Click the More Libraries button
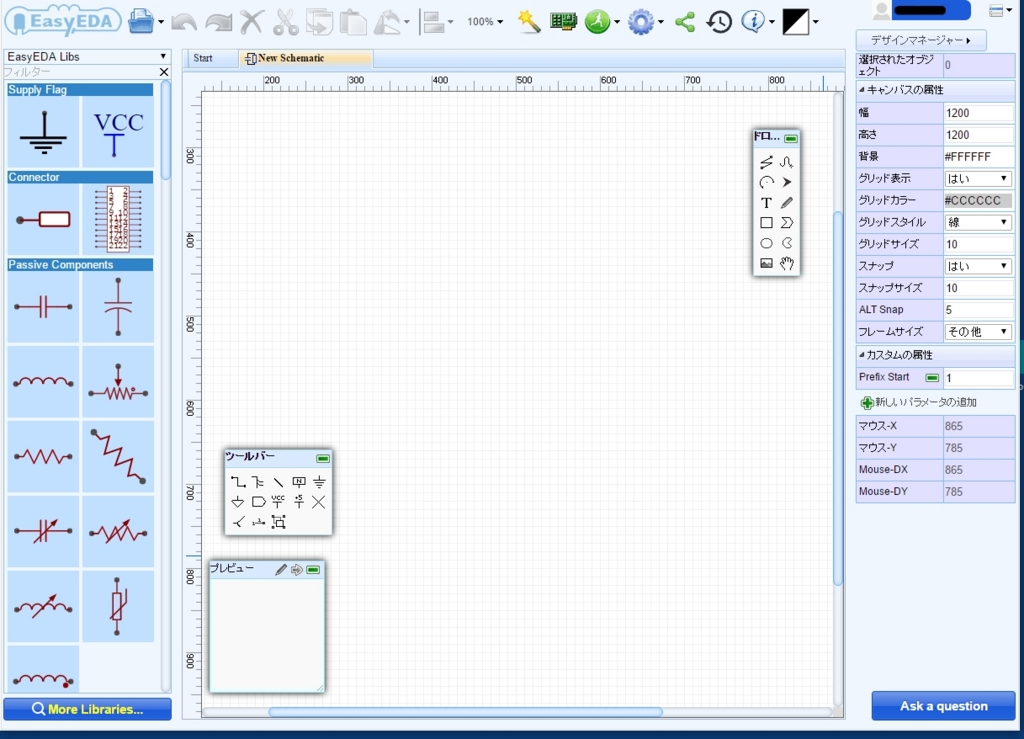This screenshot has width=1024, height=739. click(x=88, y=709)
